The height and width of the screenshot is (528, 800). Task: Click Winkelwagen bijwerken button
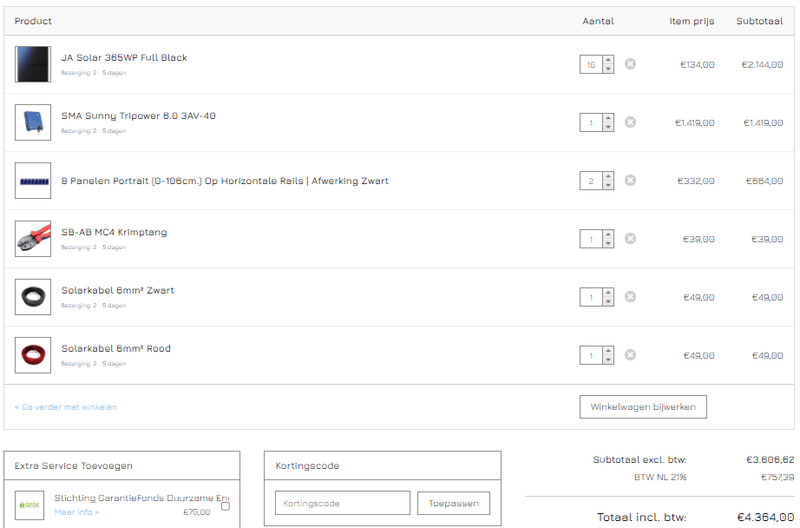click(x=643, y=407)
